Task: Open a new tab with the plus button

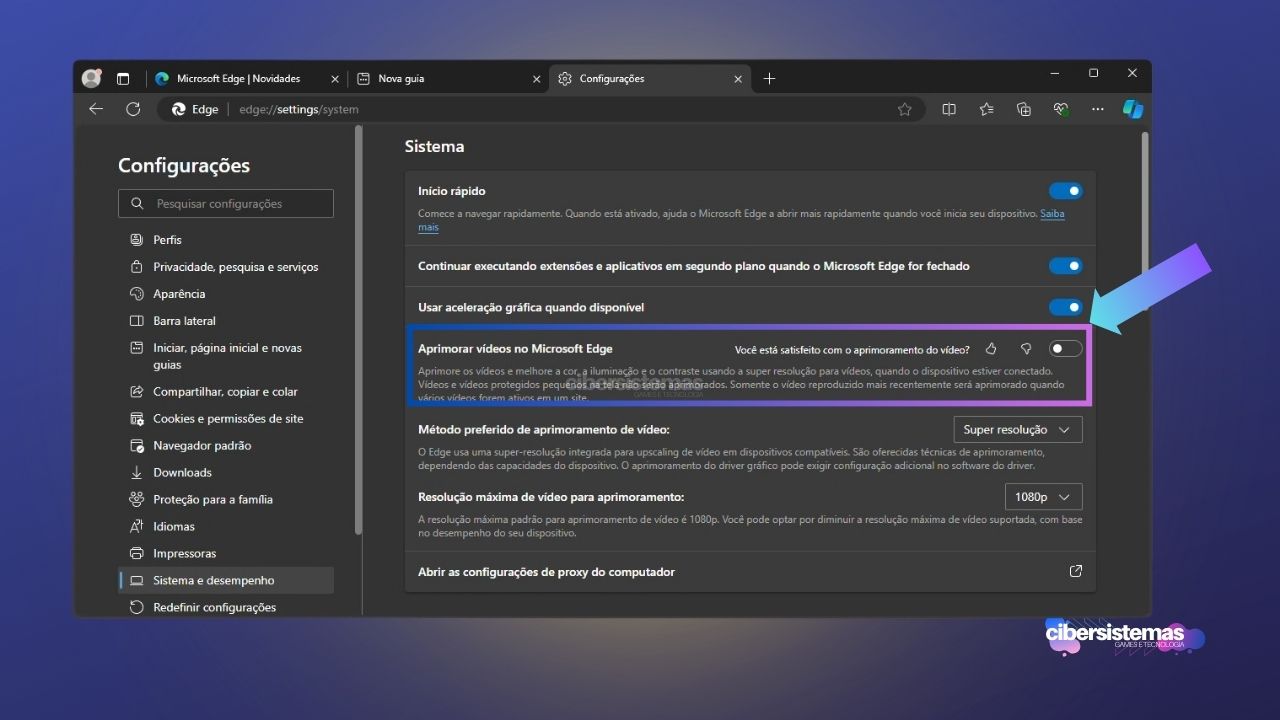Action: [x=769, y=79]
